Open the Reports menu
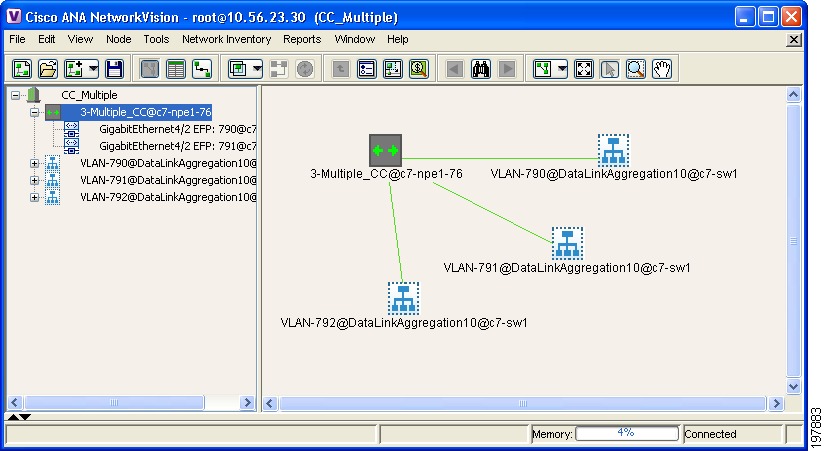This screenshot has width=824, height=451. click(x=302, y=39)
